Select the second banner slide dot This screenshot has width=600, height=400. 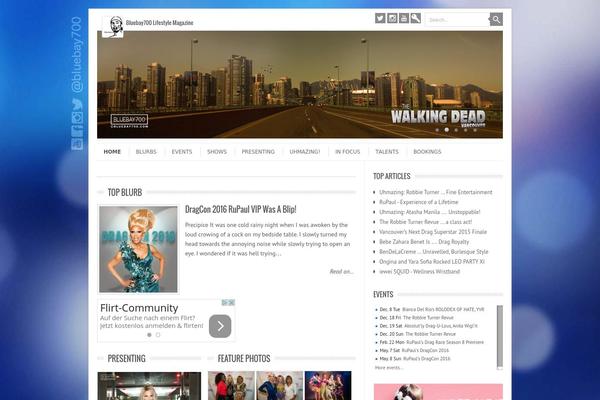tap(447, 130)
